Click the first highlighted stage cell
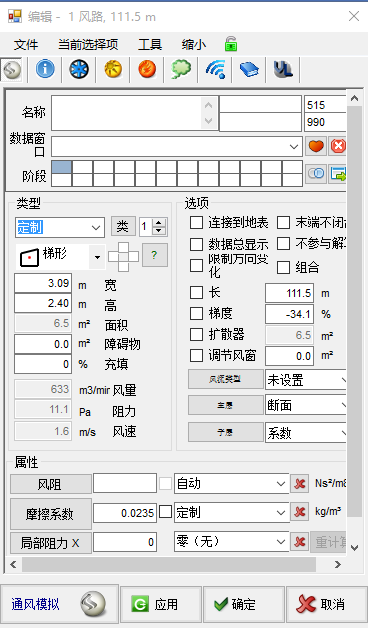This screenshot has width=368, height=628. [62, 167]
